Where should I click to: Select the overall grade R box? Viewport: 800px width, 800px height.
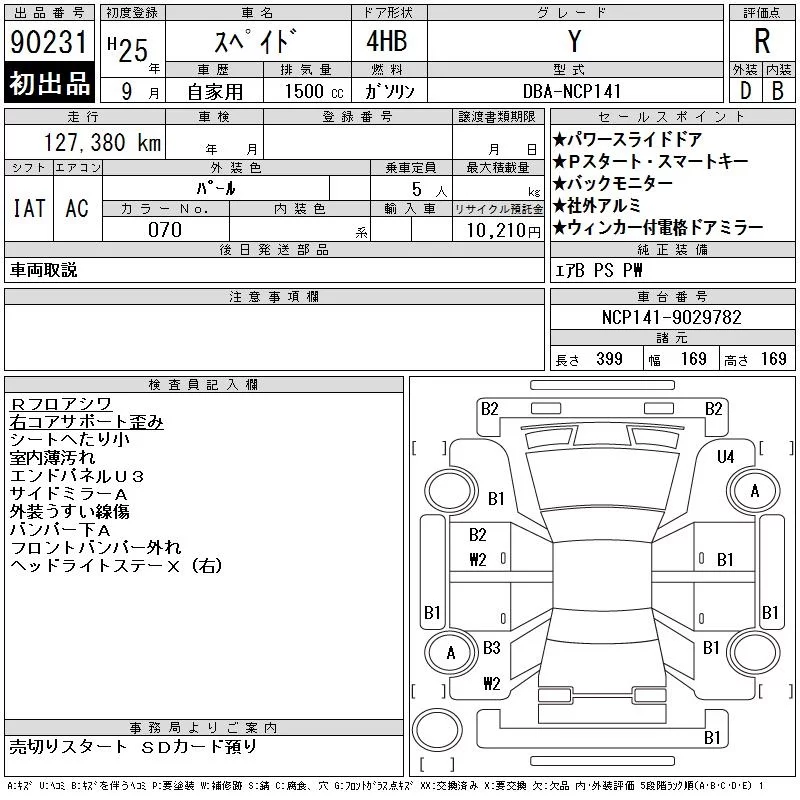(762, 41)
